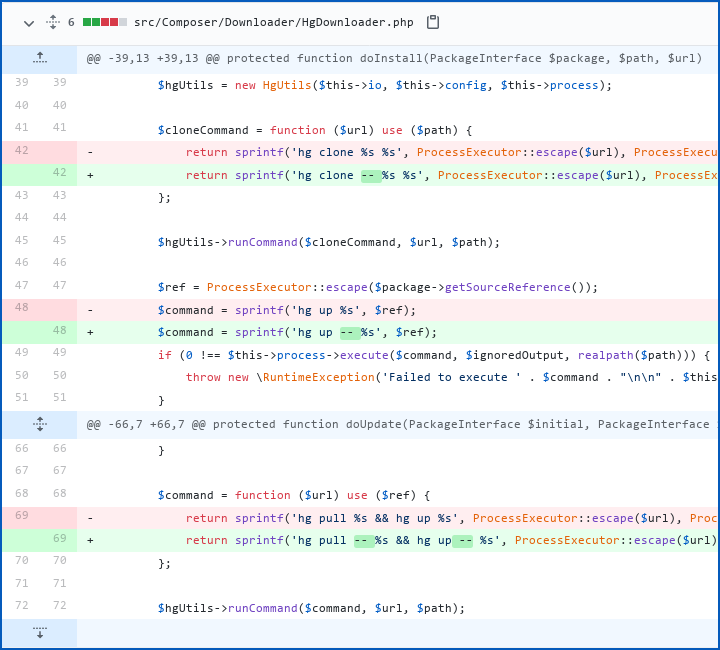Select deleted line number 48
720x650 pixels.
coord(22,309)
